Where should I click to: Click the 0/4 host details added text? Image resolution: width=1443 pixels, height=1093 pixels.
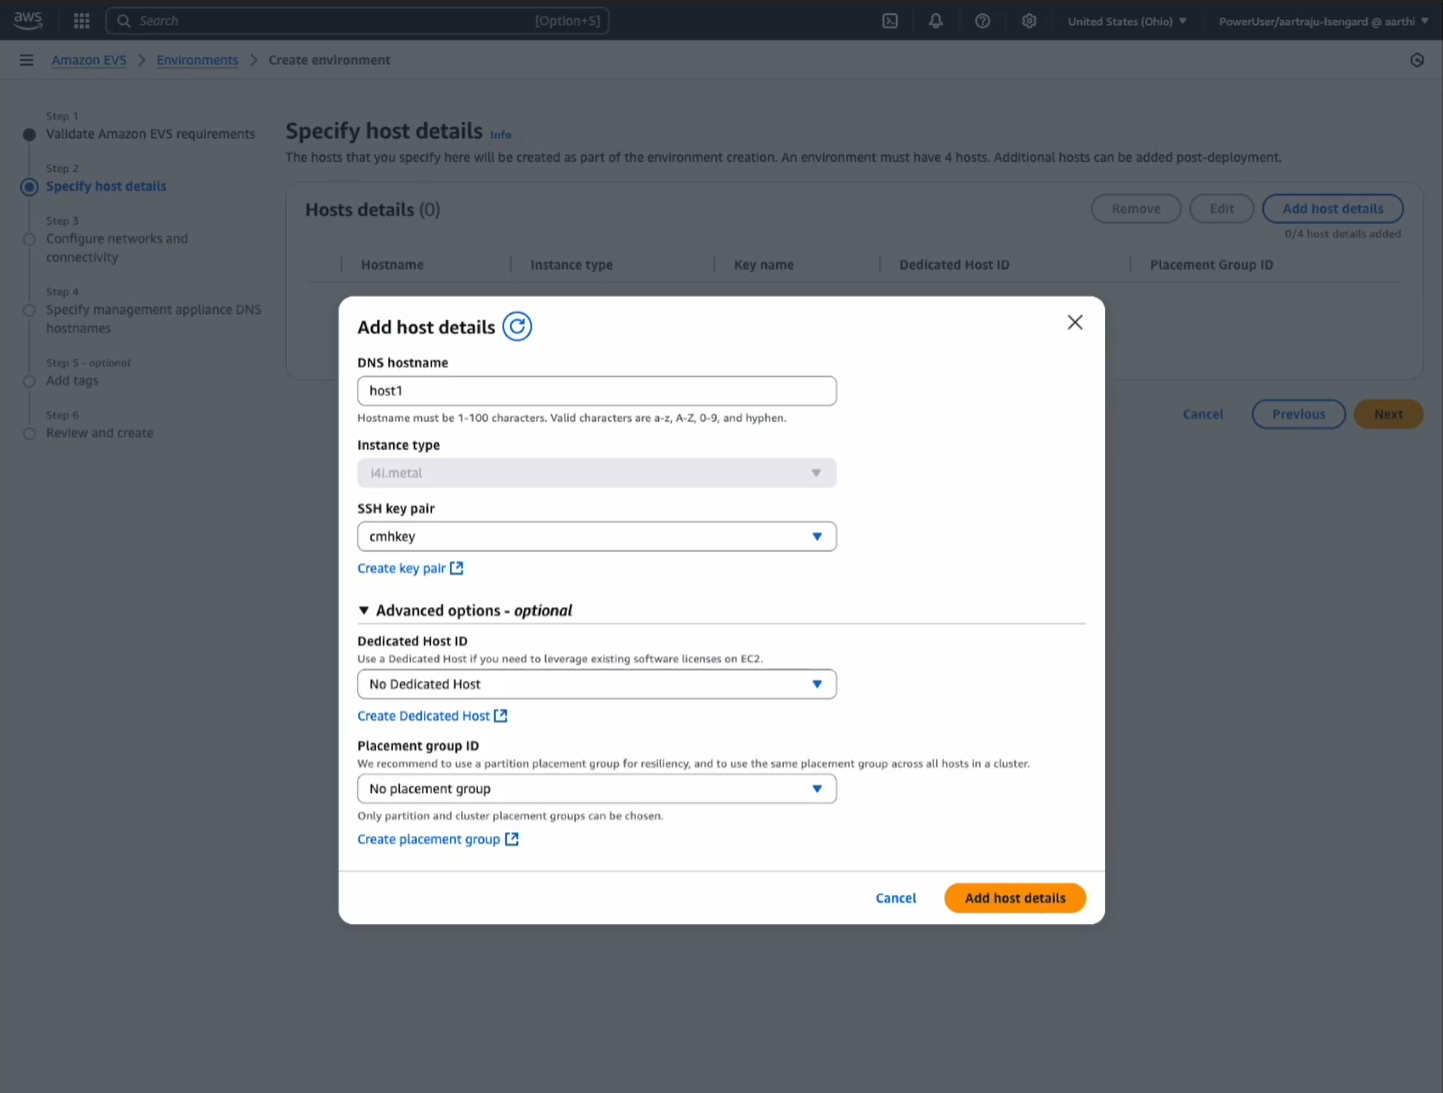pos(1343,234)
